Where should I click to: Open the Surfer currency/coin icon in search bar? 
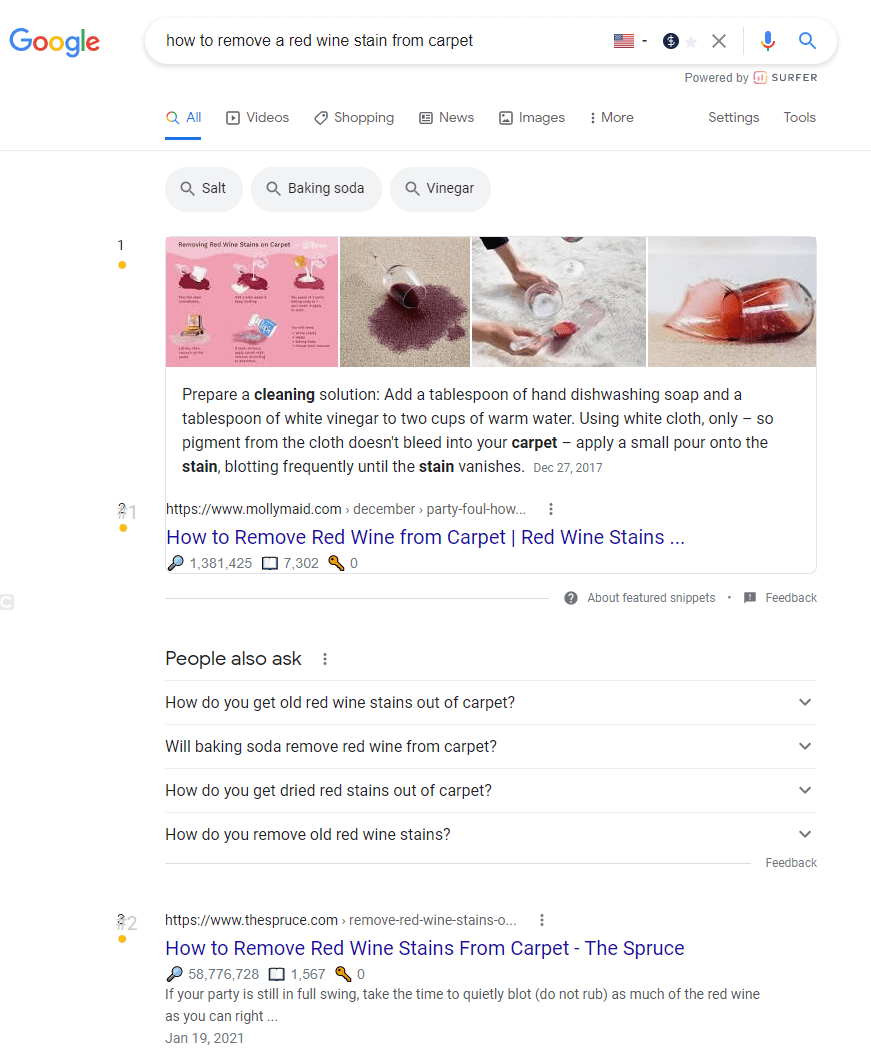[670, 41]
